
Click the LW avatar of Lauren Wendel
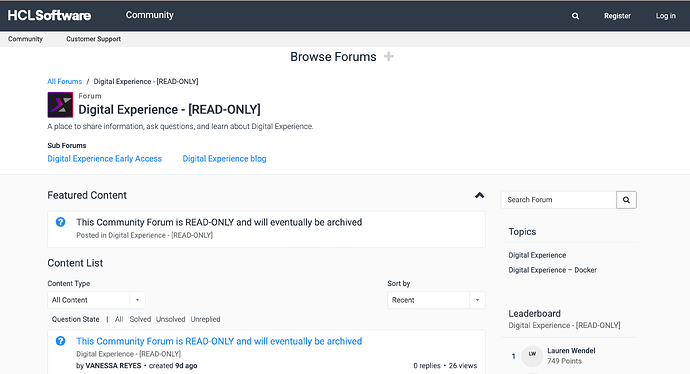532,356
